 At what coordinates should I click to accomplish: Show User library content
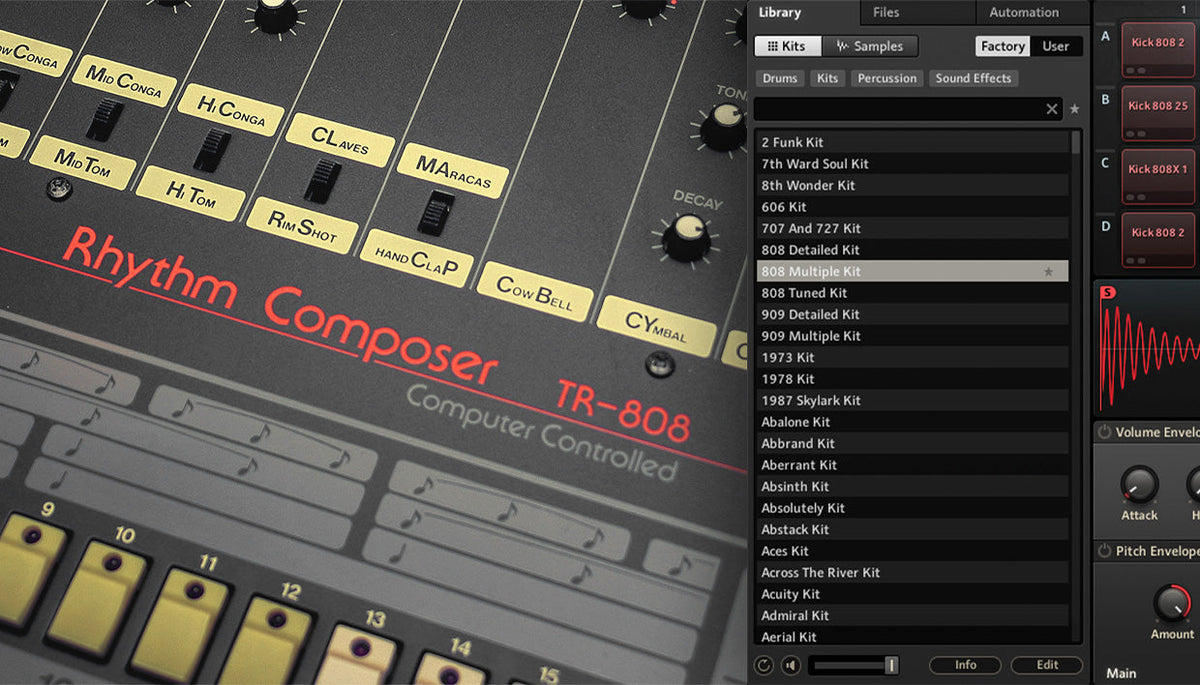coord(1056,46)
